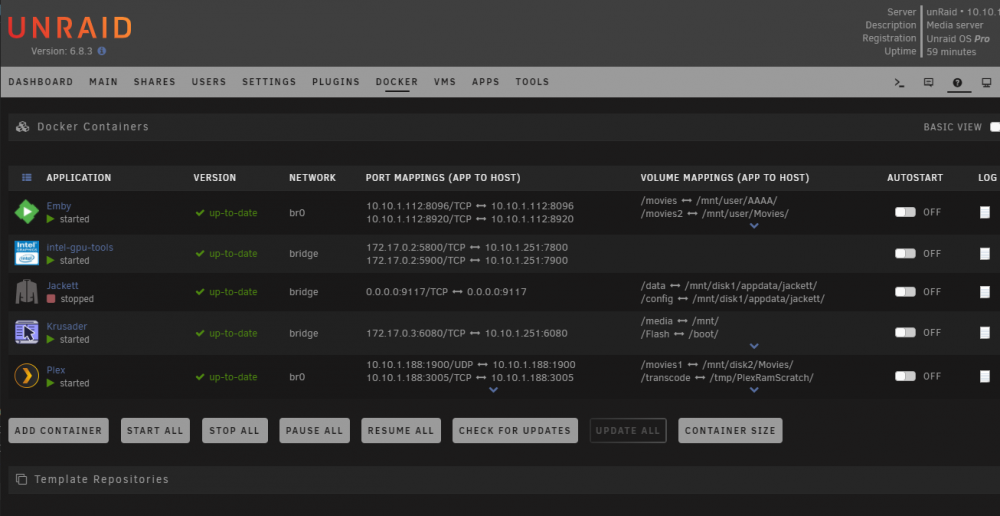1000x516 pixels.
Task: Click the Add Container button
Action: (59, 431)
